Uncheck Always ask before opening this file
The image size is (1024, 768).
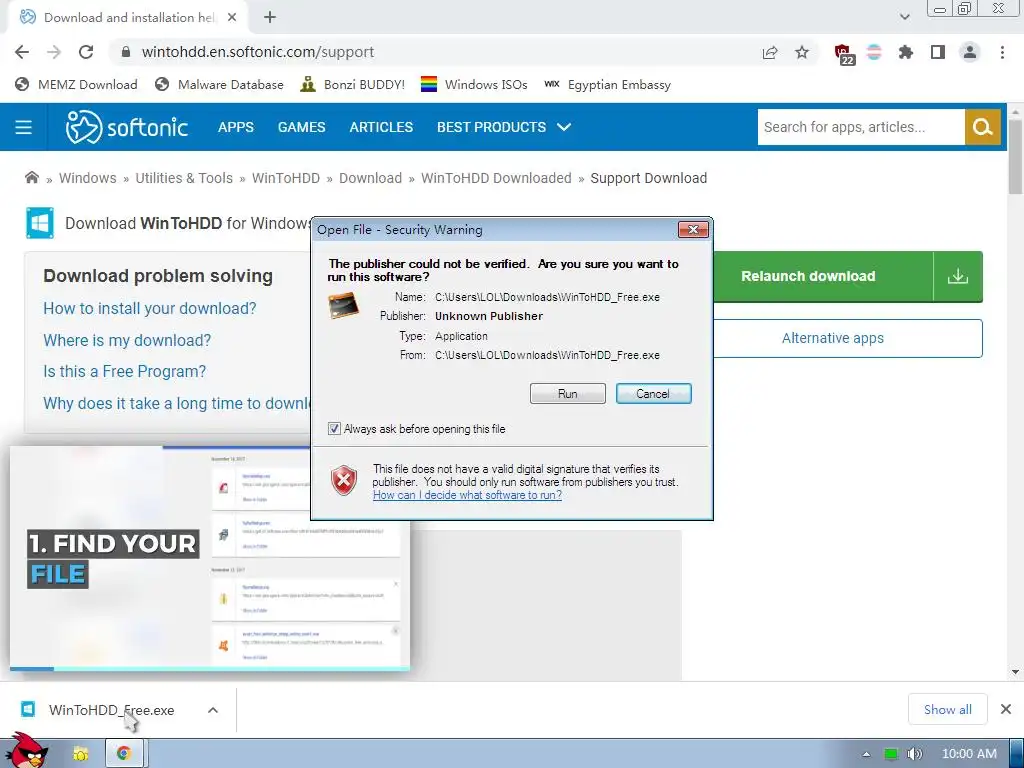click(x=334, y=429)
